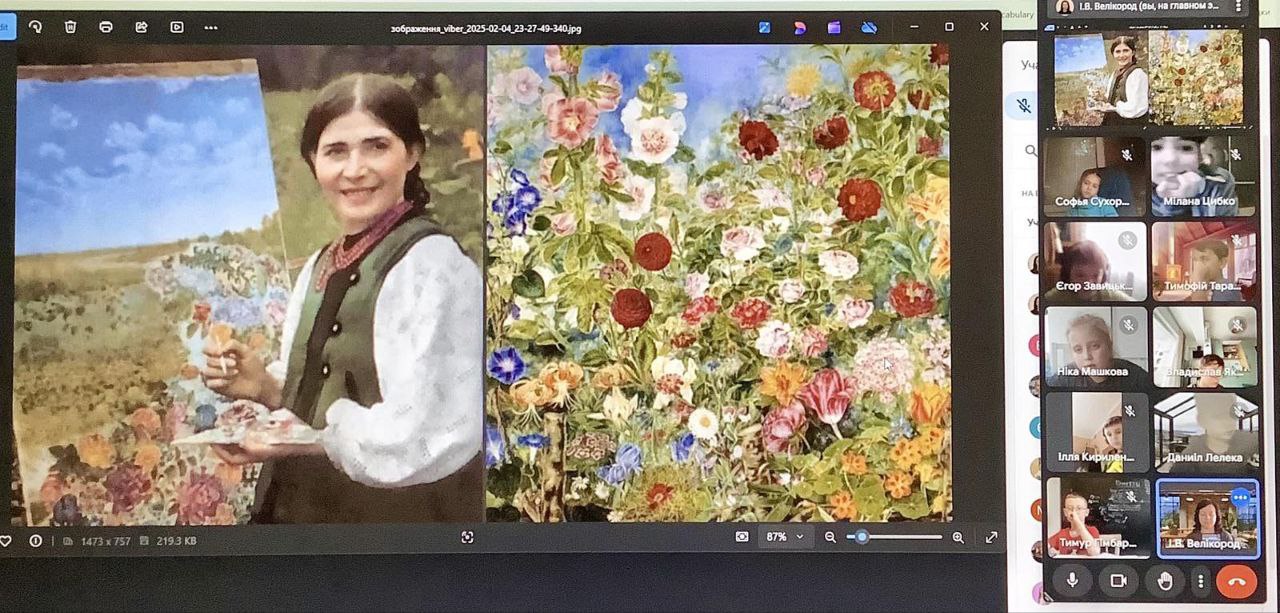
Task: Share the image via the share icon
Action: click(x=141, y=27)
